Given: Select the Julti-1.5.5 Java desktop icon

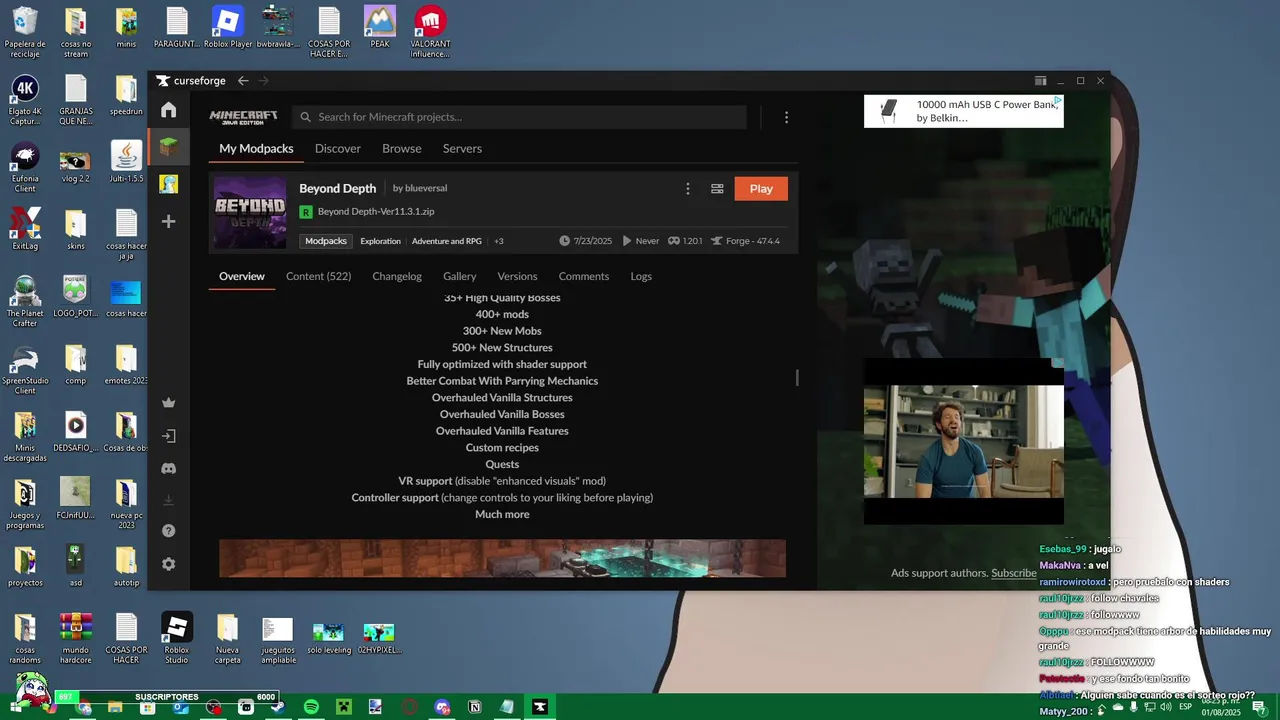Looking at the screenshot, I should 126,162.
